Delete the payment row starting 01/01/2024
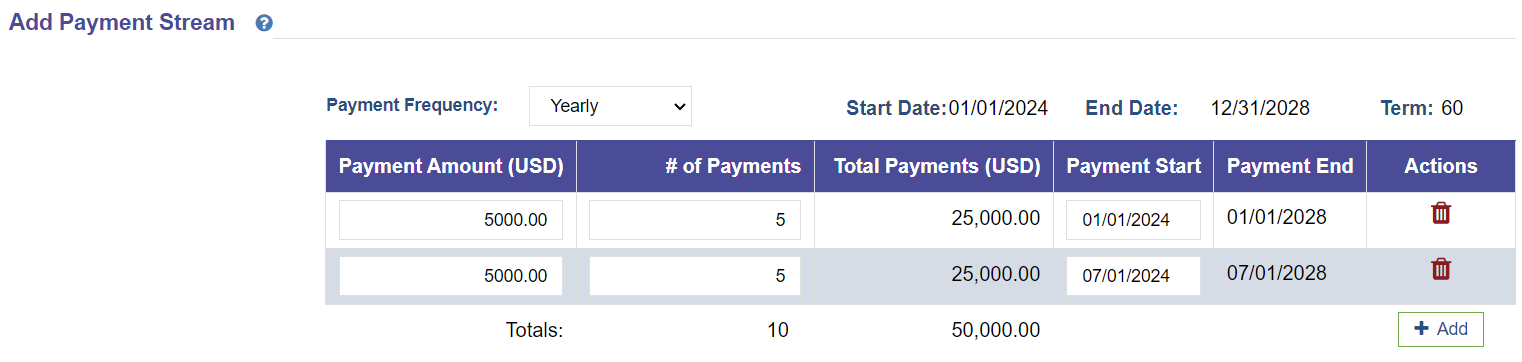Screen dimensions: 1522x362 click(1441, 213)
